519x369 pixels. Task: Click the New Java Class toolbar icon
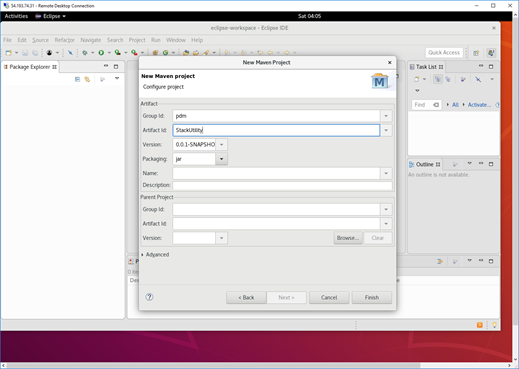165,53
